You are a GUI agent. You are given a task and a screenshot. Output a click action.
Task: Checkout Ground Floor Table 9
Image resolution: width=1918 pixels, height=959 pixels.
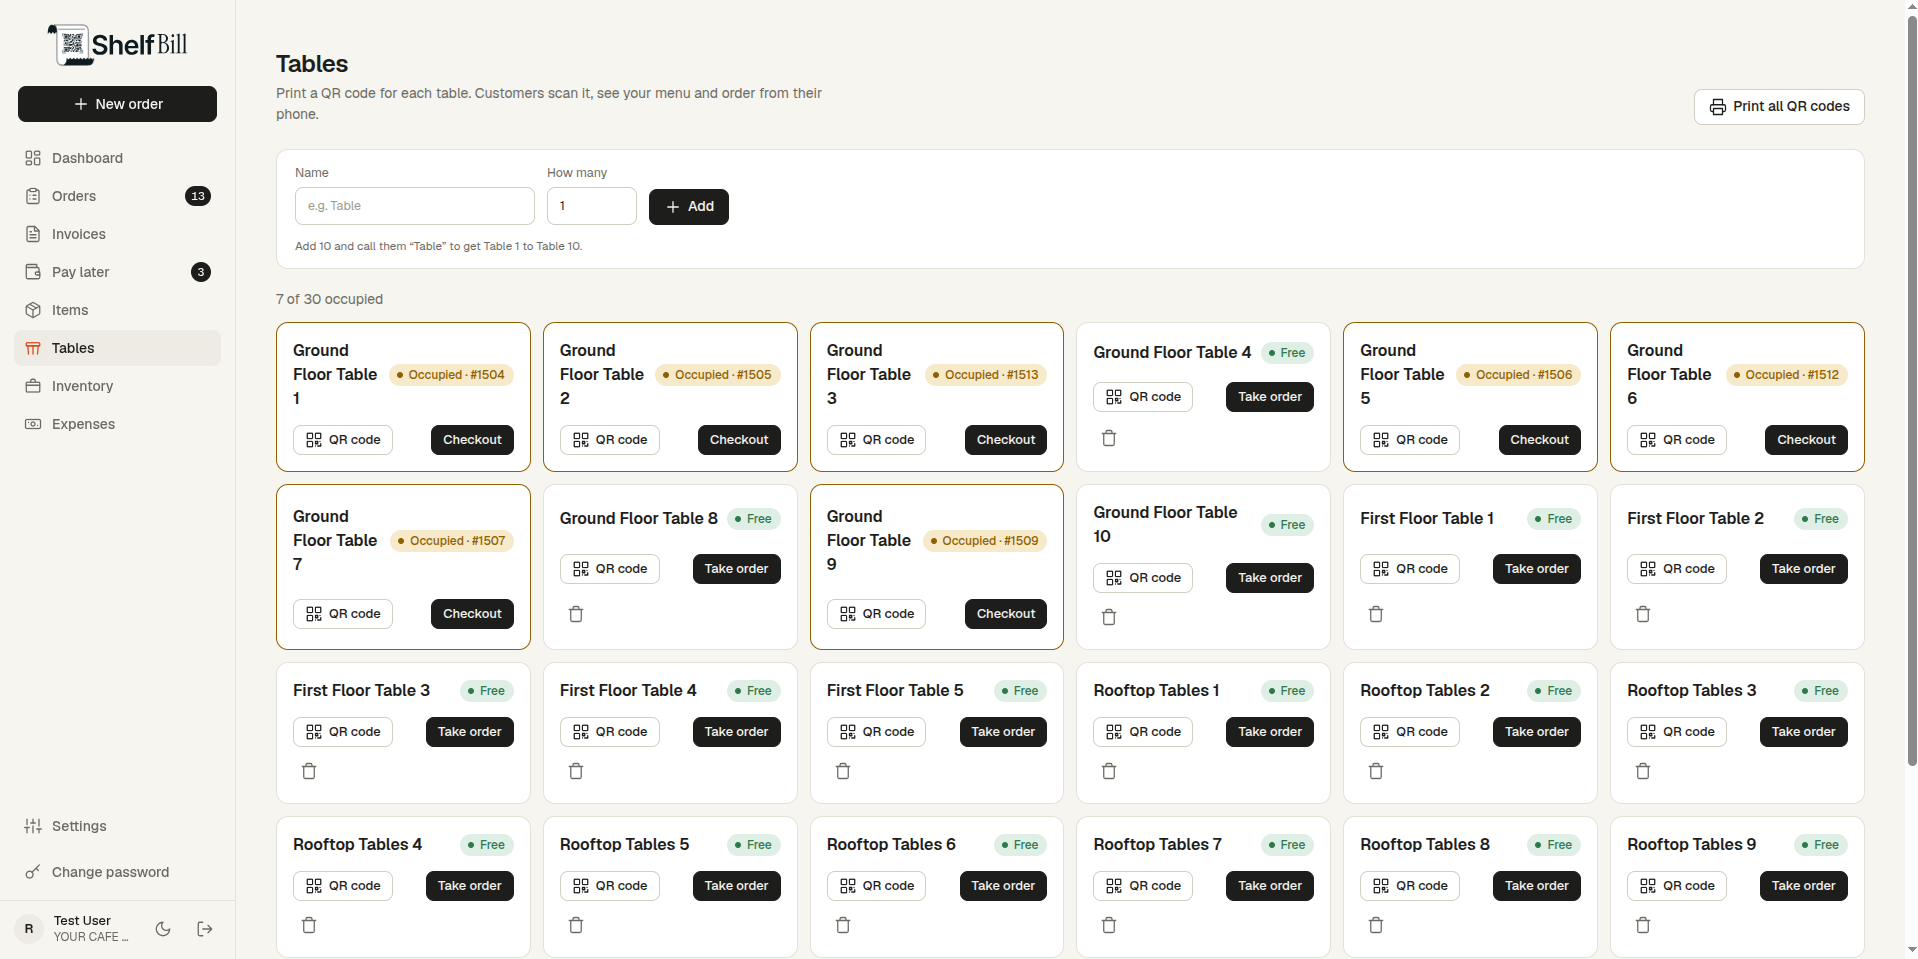point(1006,614)
